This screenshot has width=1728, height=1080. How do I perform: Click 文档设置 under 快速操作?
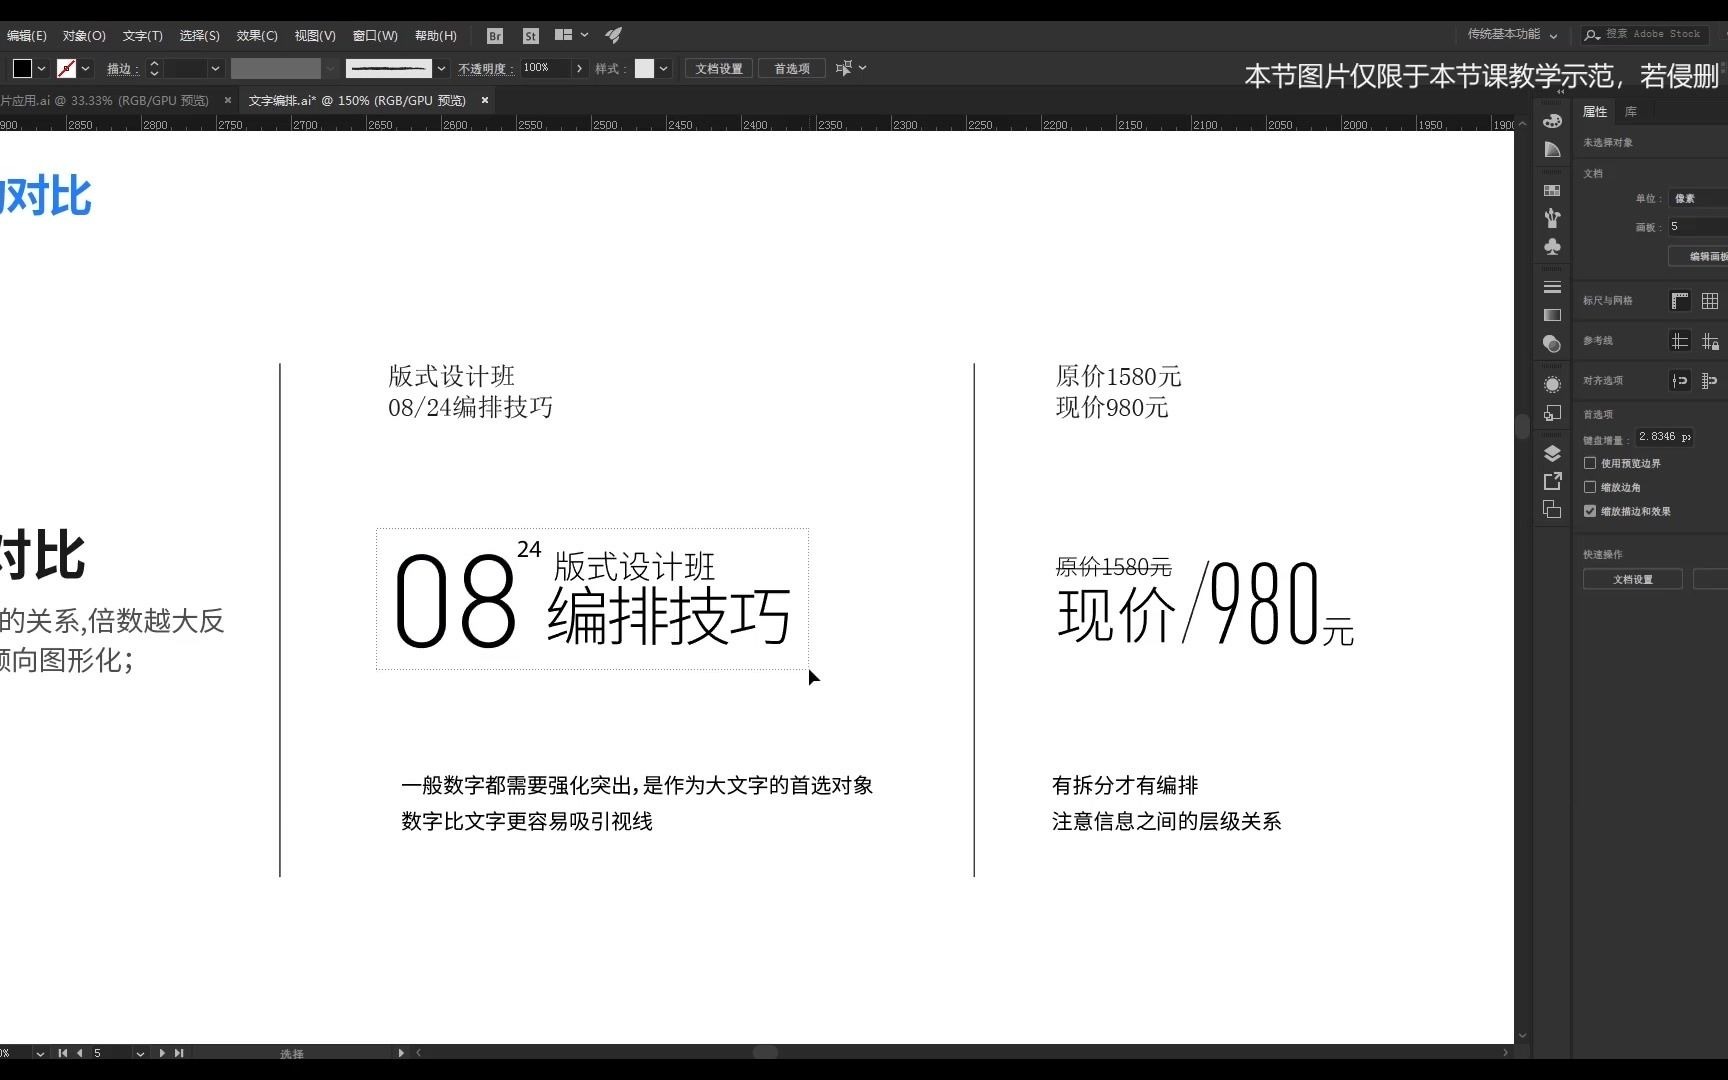(1633, 579)
